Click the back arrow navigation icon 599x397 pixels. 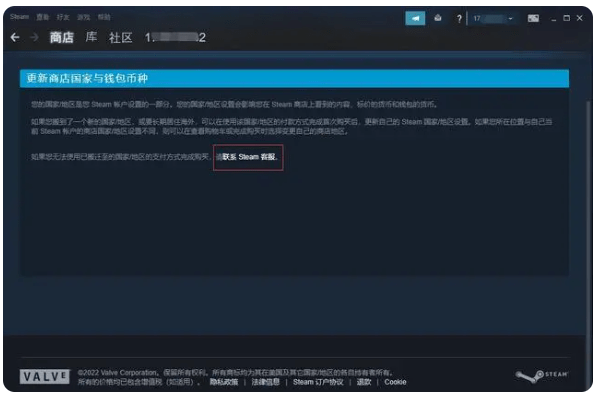click(15, 37)
